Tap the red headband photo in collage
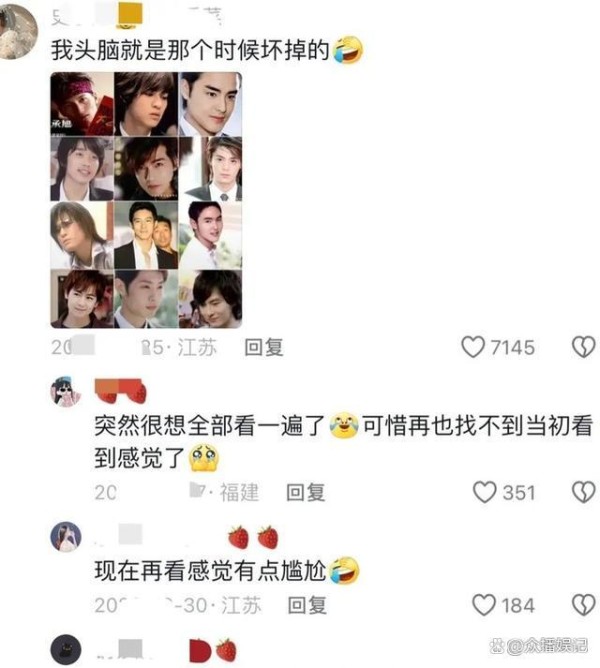The image size is (600, 668). 82,104
